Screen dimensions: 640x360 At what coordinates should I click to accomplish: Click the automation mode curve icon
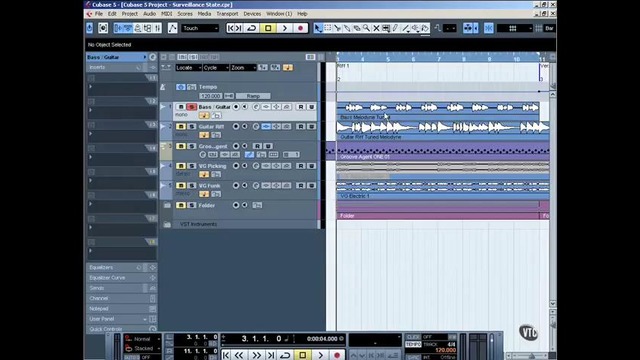click(173, 28)
